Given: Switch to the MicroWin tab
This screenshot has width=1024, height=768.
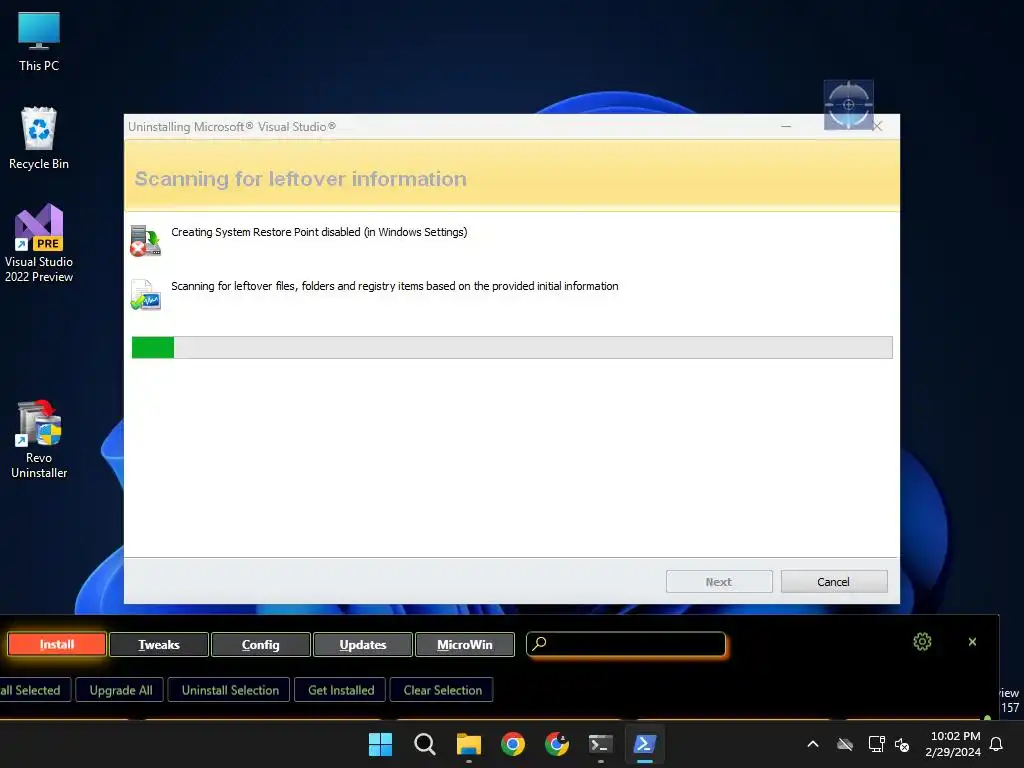Looking at the screenshot, I should point(464,645).
